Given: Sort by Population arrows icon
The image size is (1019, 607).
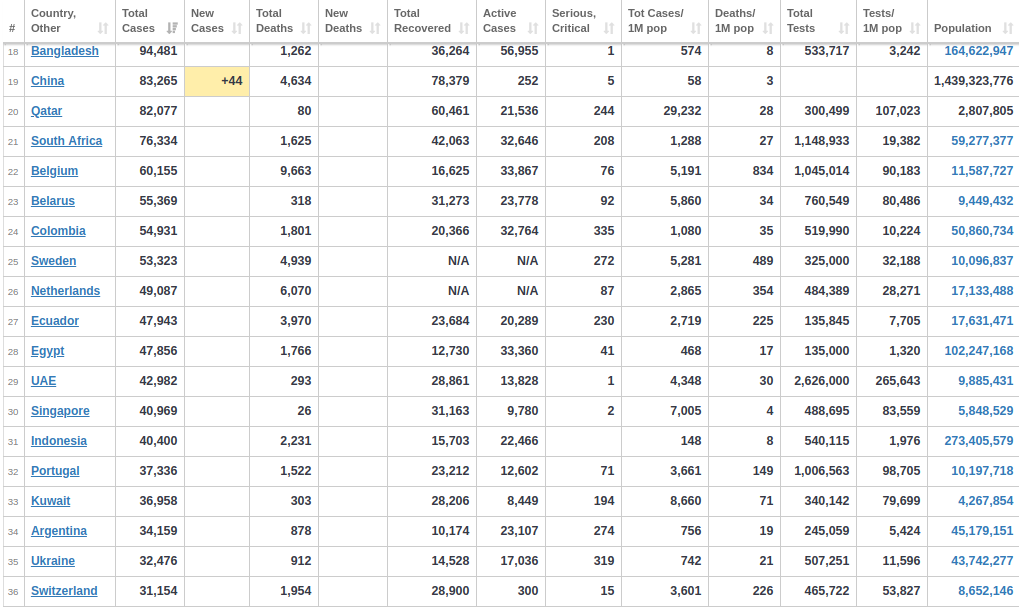Looking at the screenshot, I should tap(1008, 29).
